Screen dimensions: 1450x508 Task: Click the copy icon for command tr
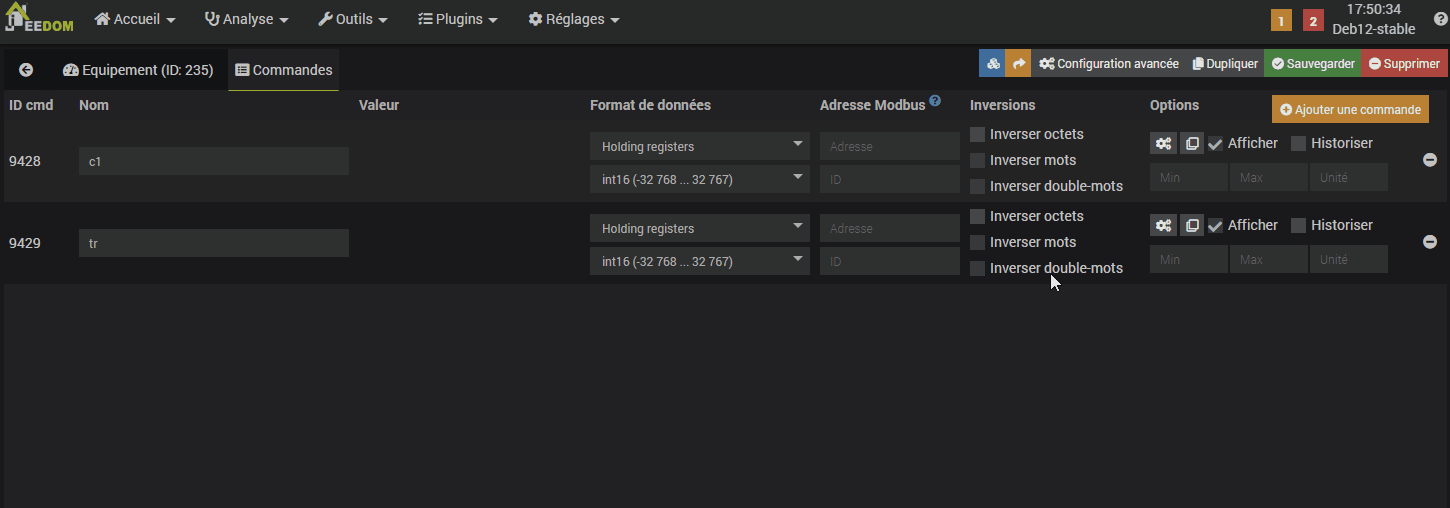click(1192, 225)
